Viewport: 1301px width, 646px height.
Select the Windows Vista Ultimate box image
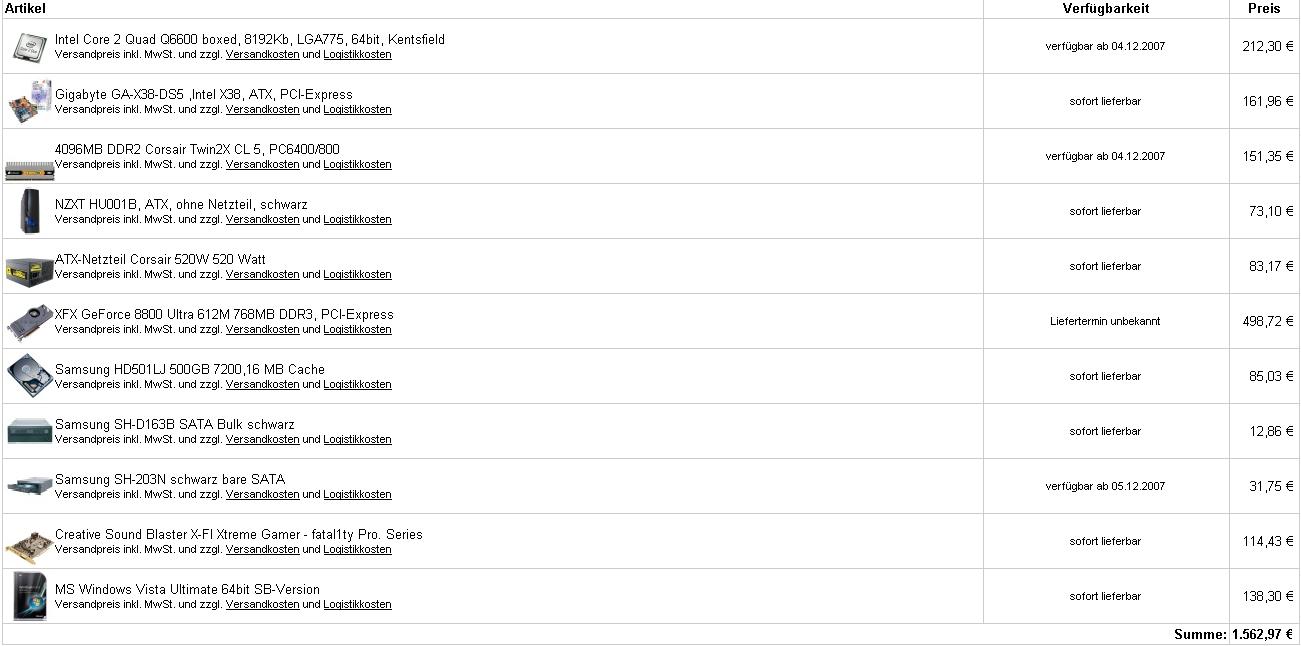30,596
